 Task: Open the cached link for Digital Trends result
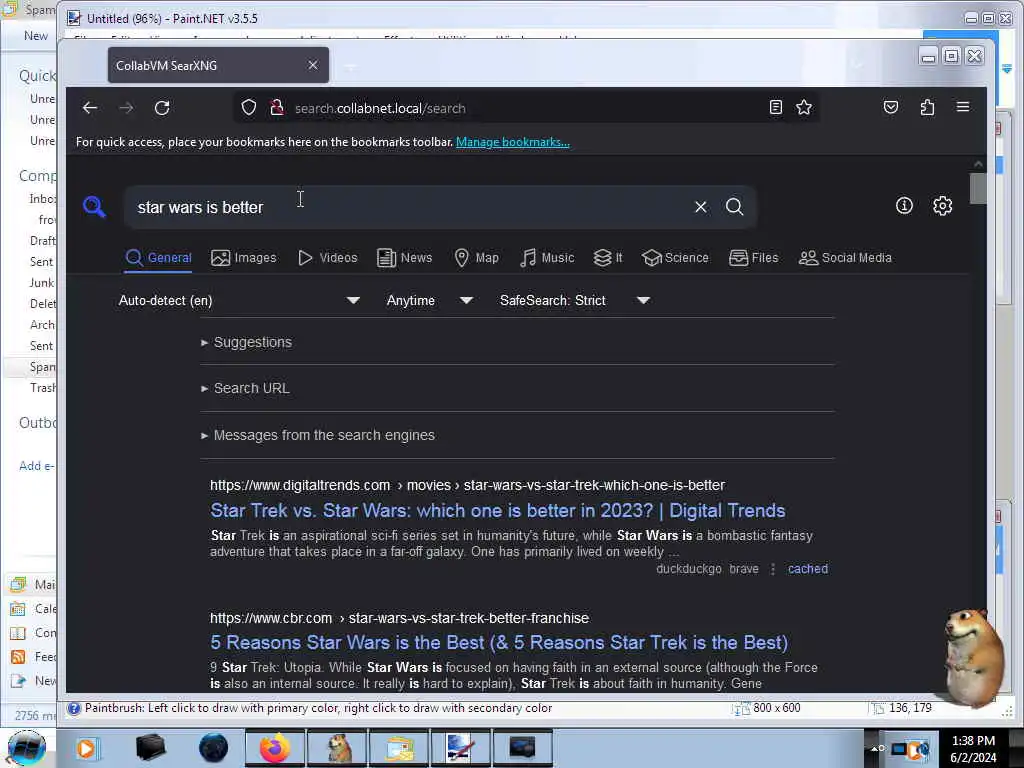click(808, 569)
